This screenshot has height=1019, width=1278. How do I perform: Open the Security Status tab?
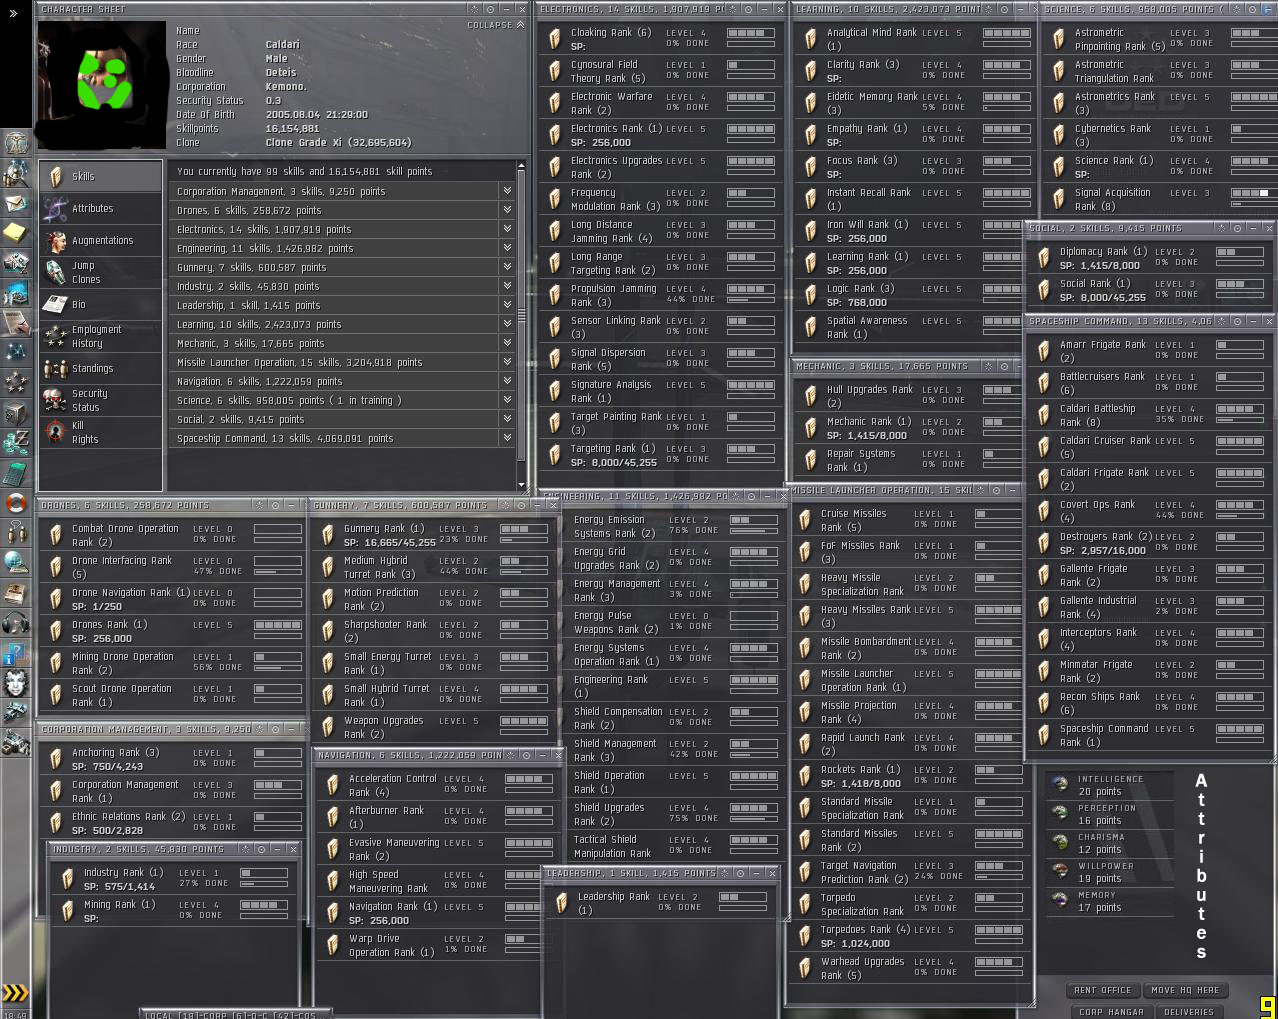(x=101, y=400)
